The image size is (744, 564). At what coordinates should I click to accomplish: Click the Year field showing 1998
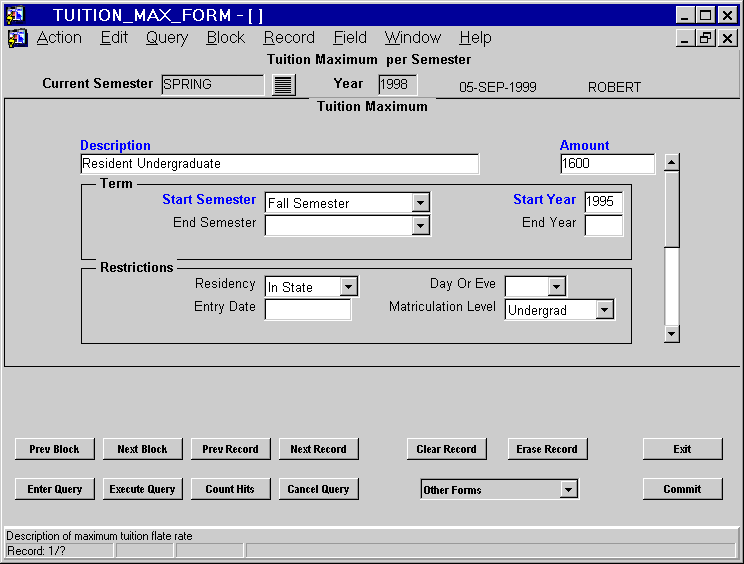tap(398, 85)
